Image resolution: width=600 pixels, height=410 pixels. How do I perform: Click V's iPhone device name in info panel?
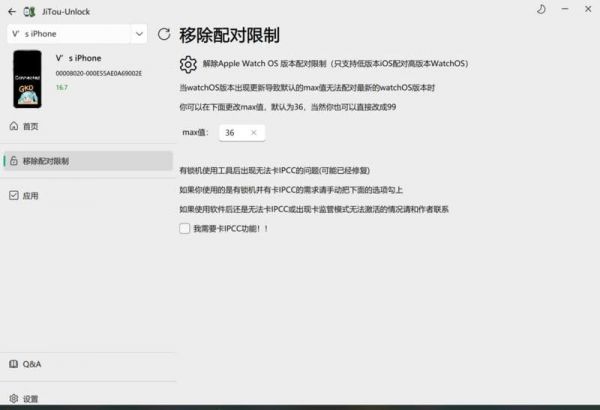(x=78, y=58)
